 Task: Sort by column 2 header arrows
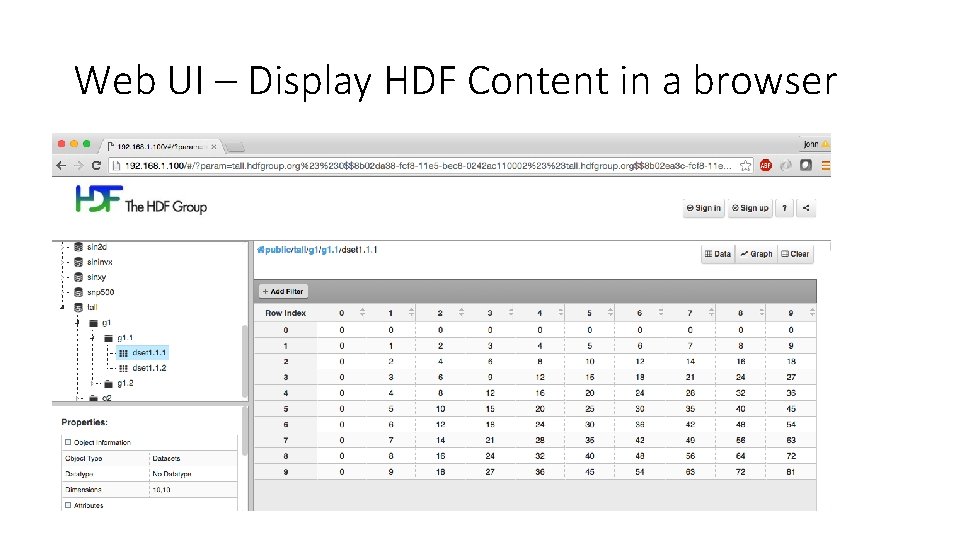(x=462, y=312)
